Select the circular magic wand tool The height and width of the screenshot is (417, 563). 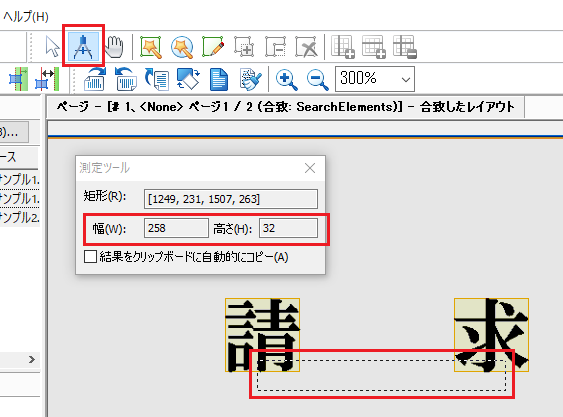click(182, 47)
